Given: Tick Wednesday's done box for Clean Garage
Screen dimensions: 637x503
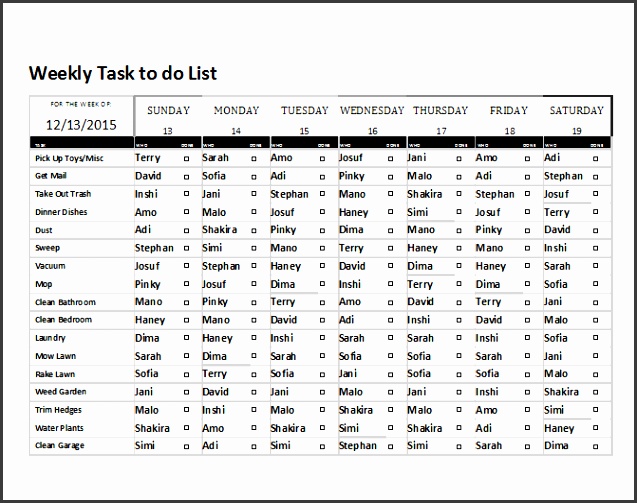Looking at the screenshot, I should pos(390,447).
